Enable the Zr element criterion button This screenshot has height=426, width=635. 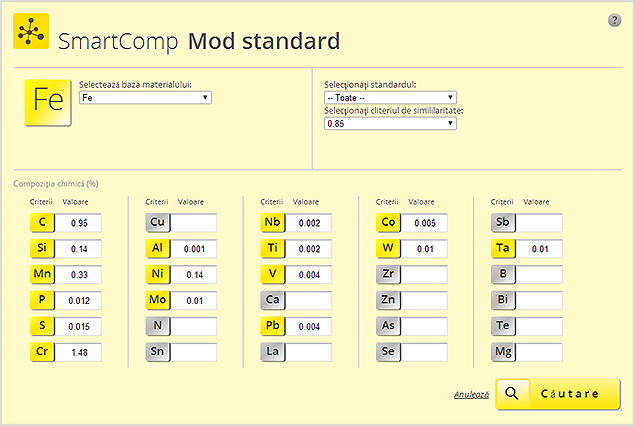click(388, 275)
